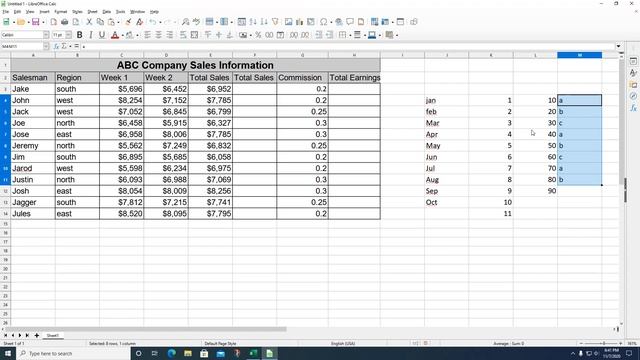This screenshot has width=640, height=360.
Task: Click the Center Horizontally icon
Action: 158,35
